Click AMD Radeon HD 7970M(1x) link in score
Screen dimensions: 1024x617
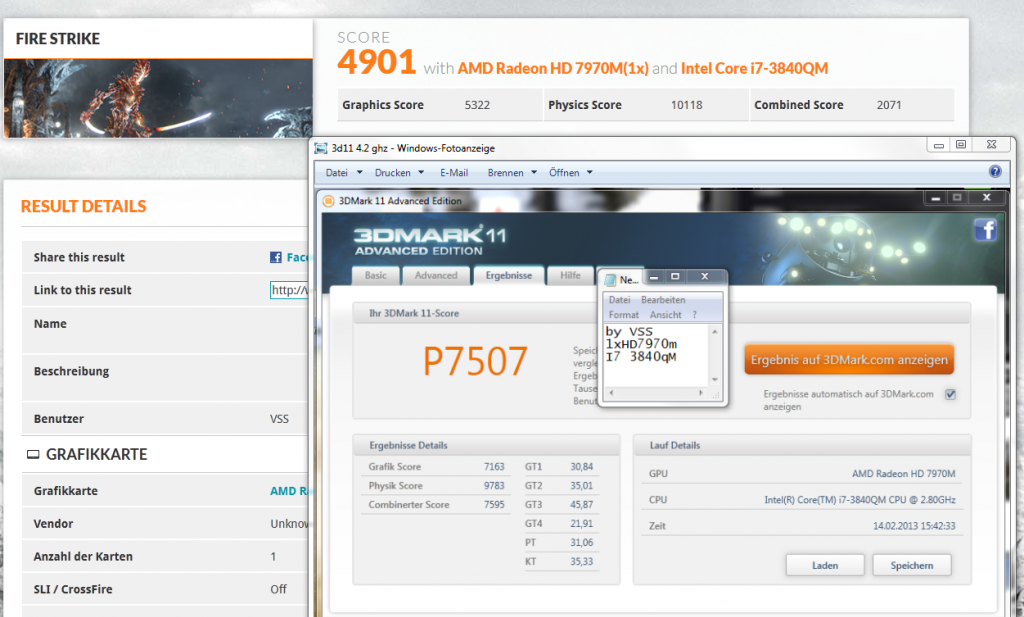(552, 69)
